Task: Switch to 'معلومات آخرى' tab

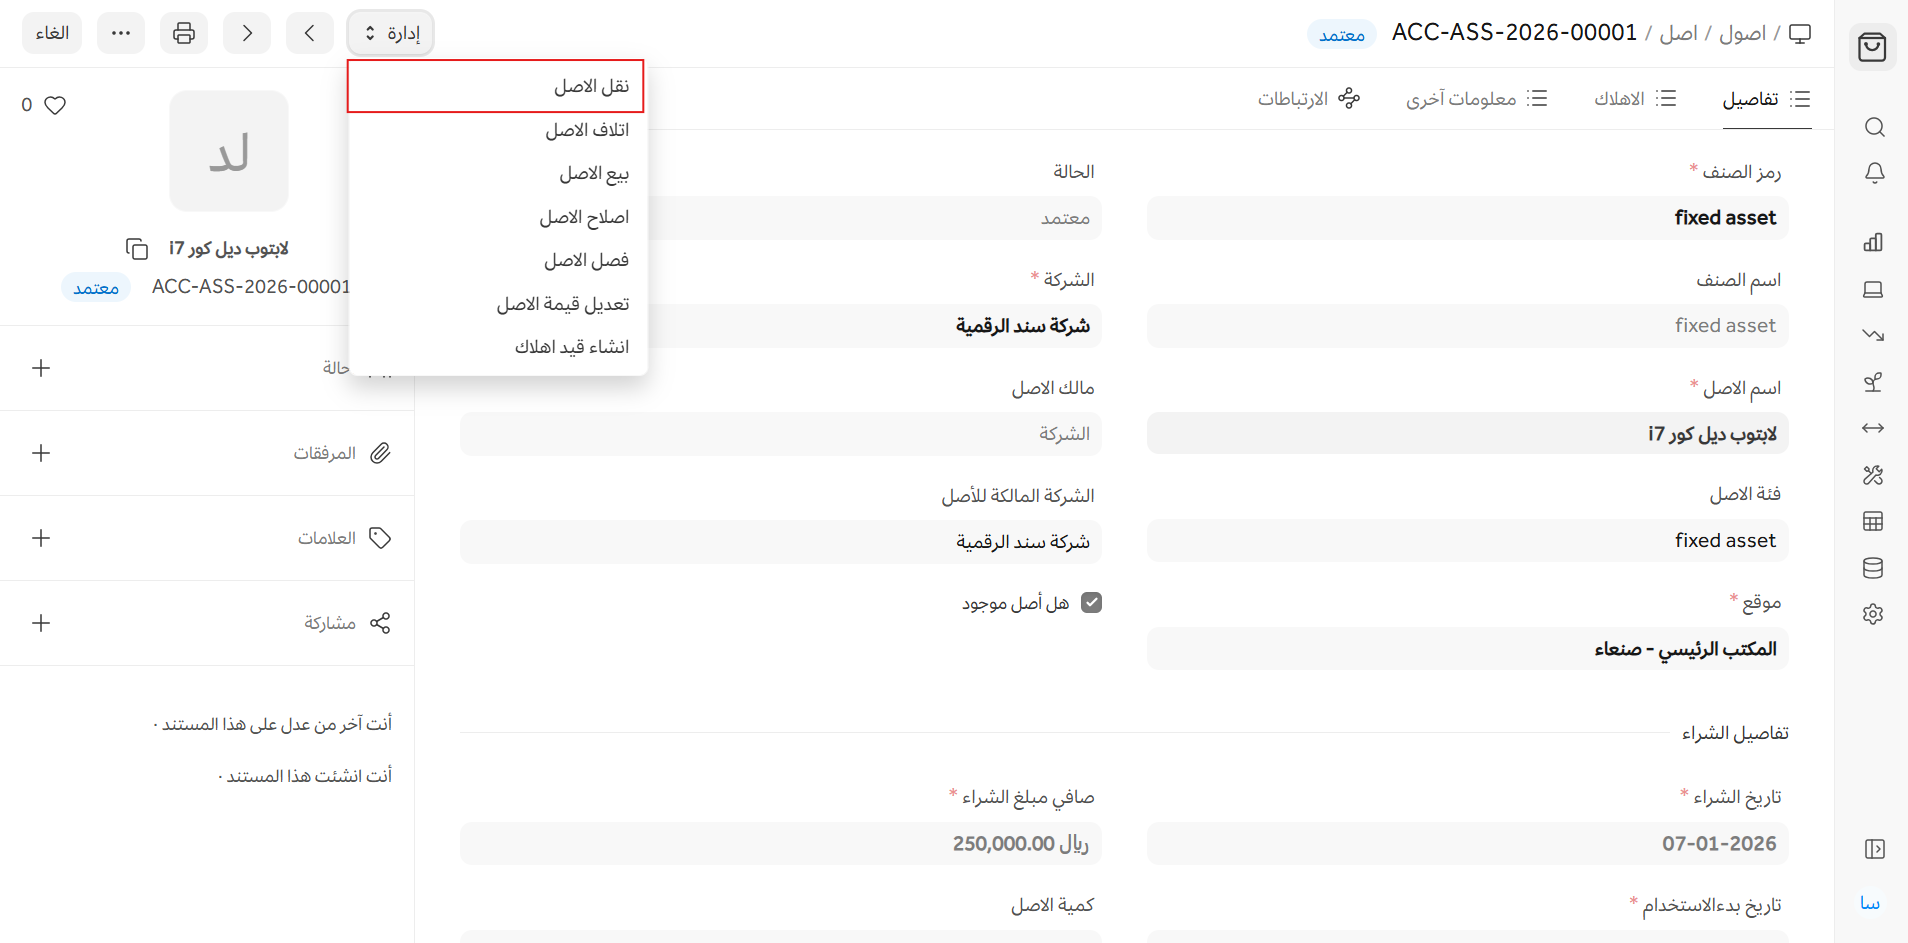Action: [1476, 98]
